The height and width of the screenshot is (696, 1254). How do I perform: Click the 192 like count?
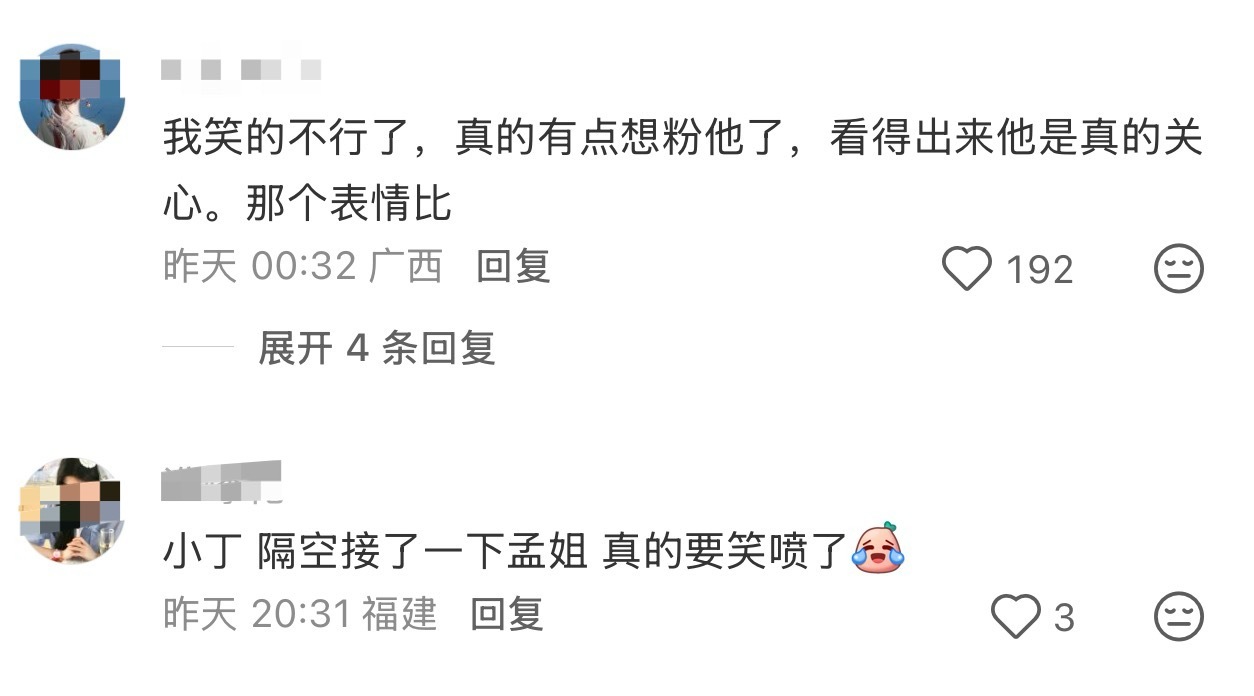click(1040, 270)
